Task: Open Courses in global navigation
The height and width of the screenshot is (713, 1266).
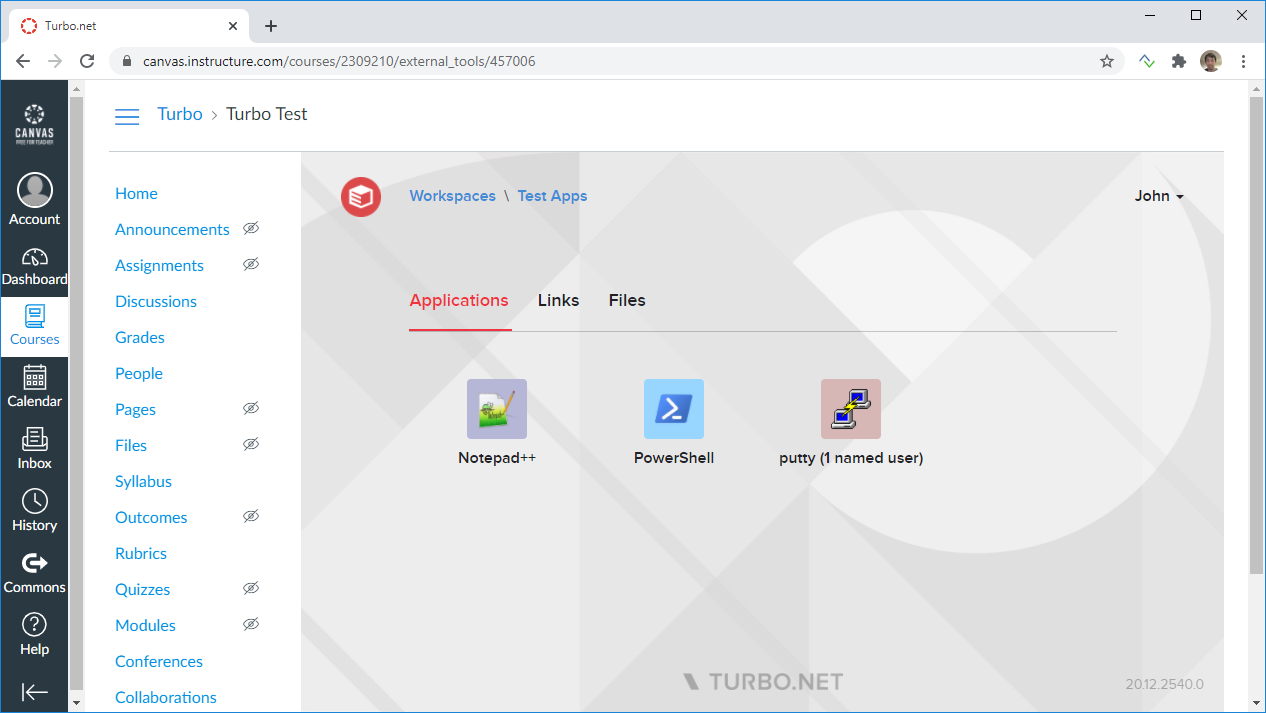Action: point(34,326)
